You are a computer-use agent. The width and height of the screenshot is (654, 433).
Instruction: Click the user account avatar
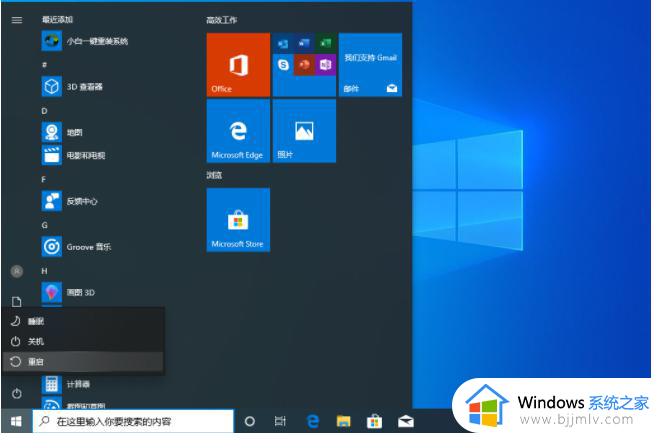coord(17,272)
